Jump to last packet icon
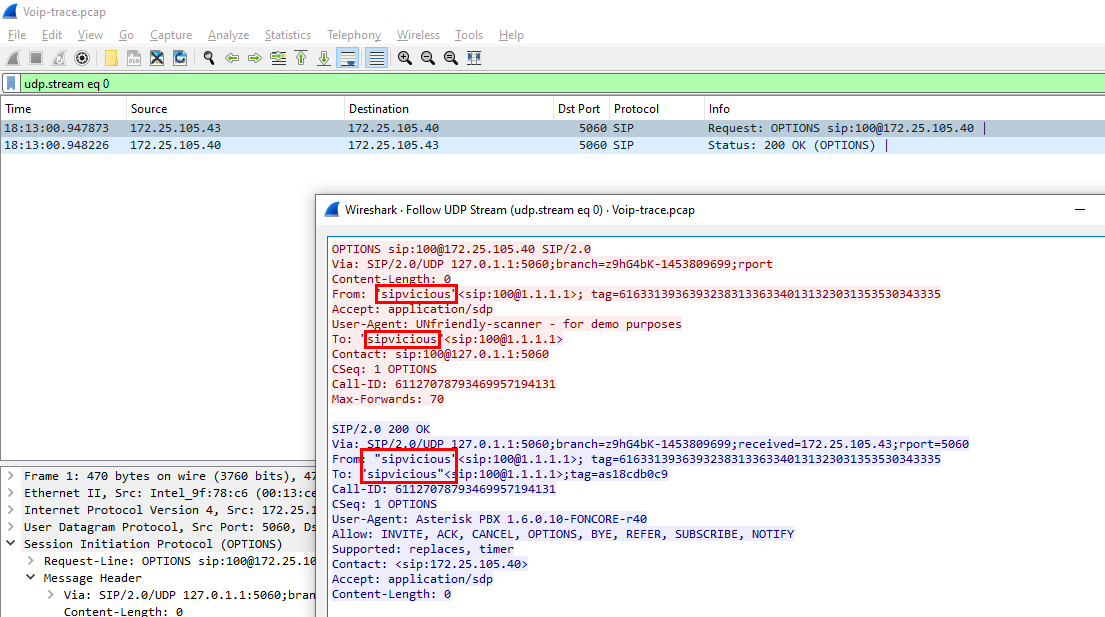 click(323, 58)
